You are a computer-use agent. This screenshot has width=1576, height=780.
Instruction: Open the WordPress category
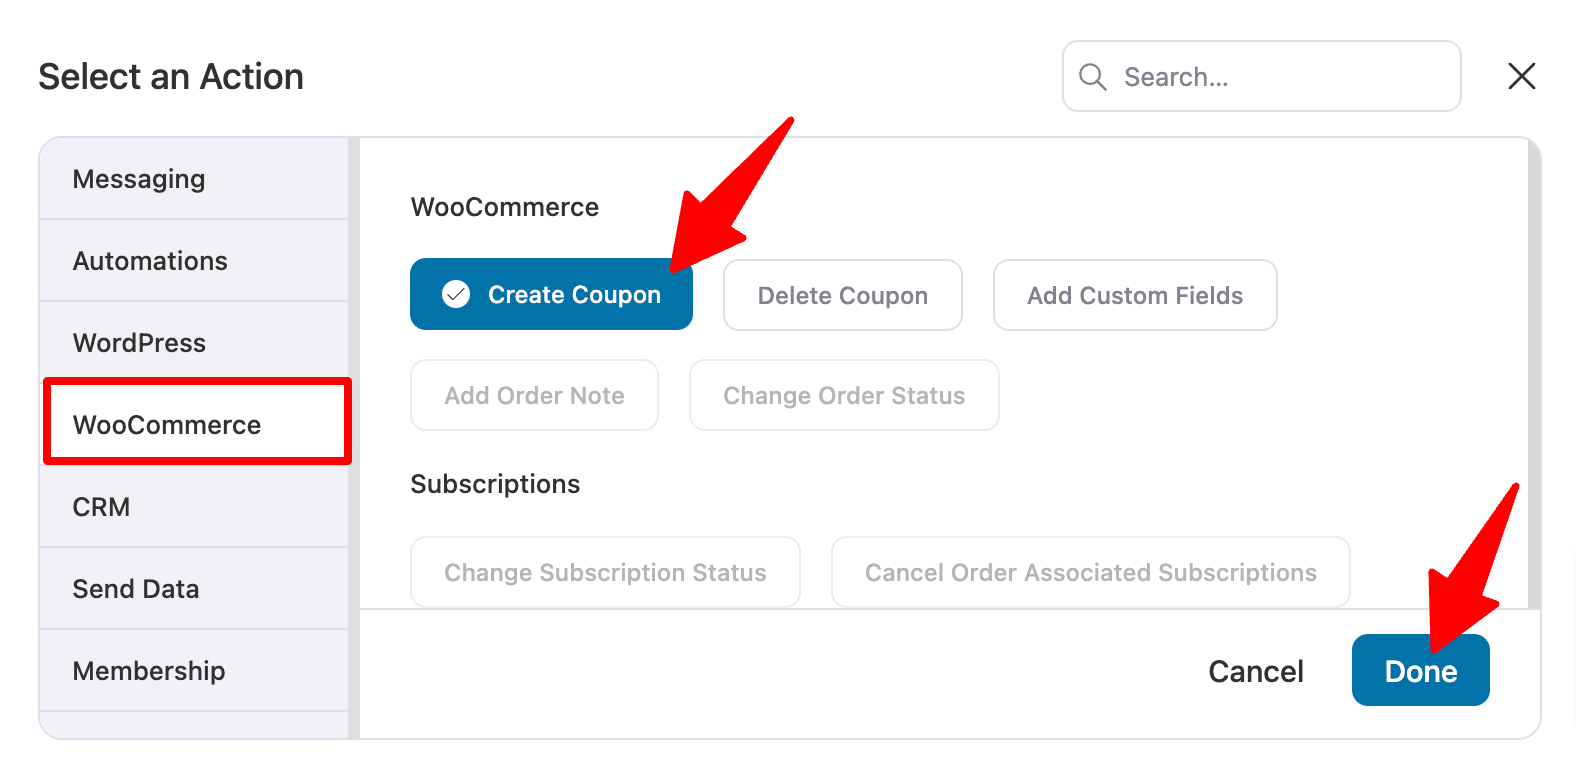(139, 342)
